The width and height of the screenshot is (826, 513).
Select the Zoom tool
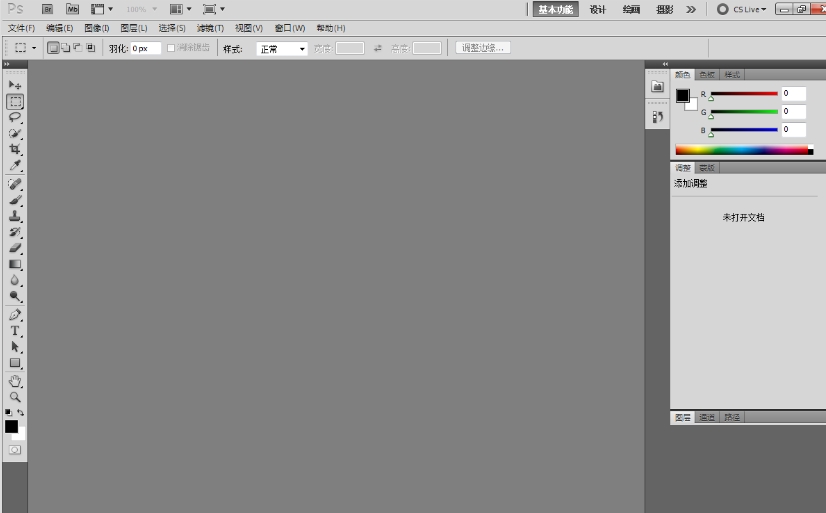coord(15,397)
